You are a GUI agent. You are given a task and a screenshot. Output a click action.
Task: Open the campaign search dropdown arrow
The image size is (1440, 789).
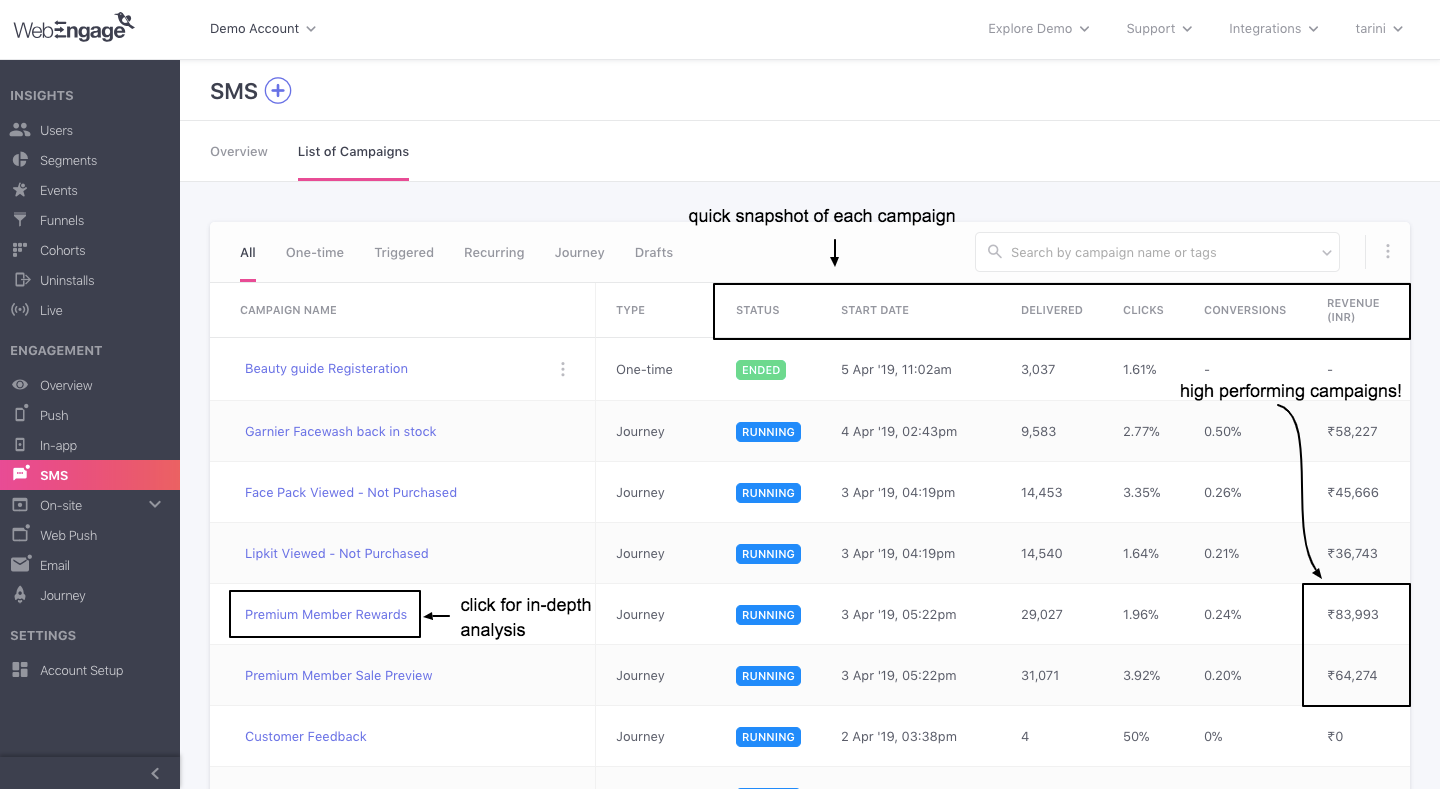pos(1327,253)
